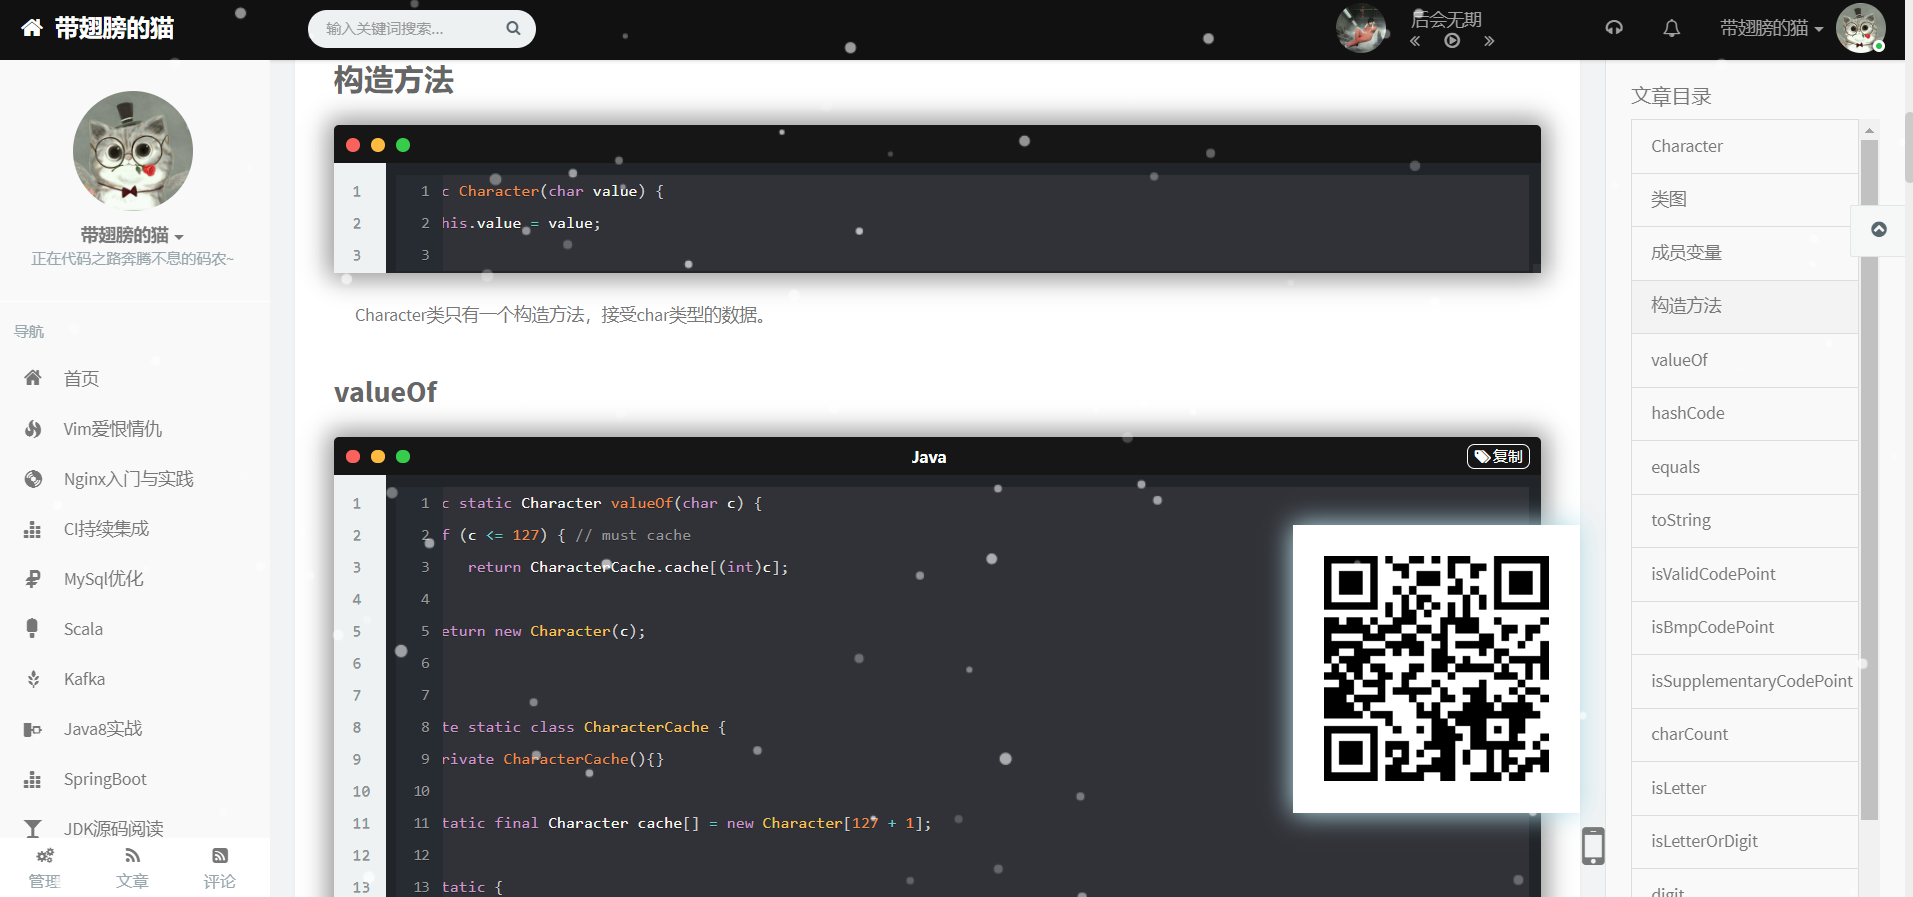
Task: Jump to 类图 in table of contents
Action: tap(1745, 199)
